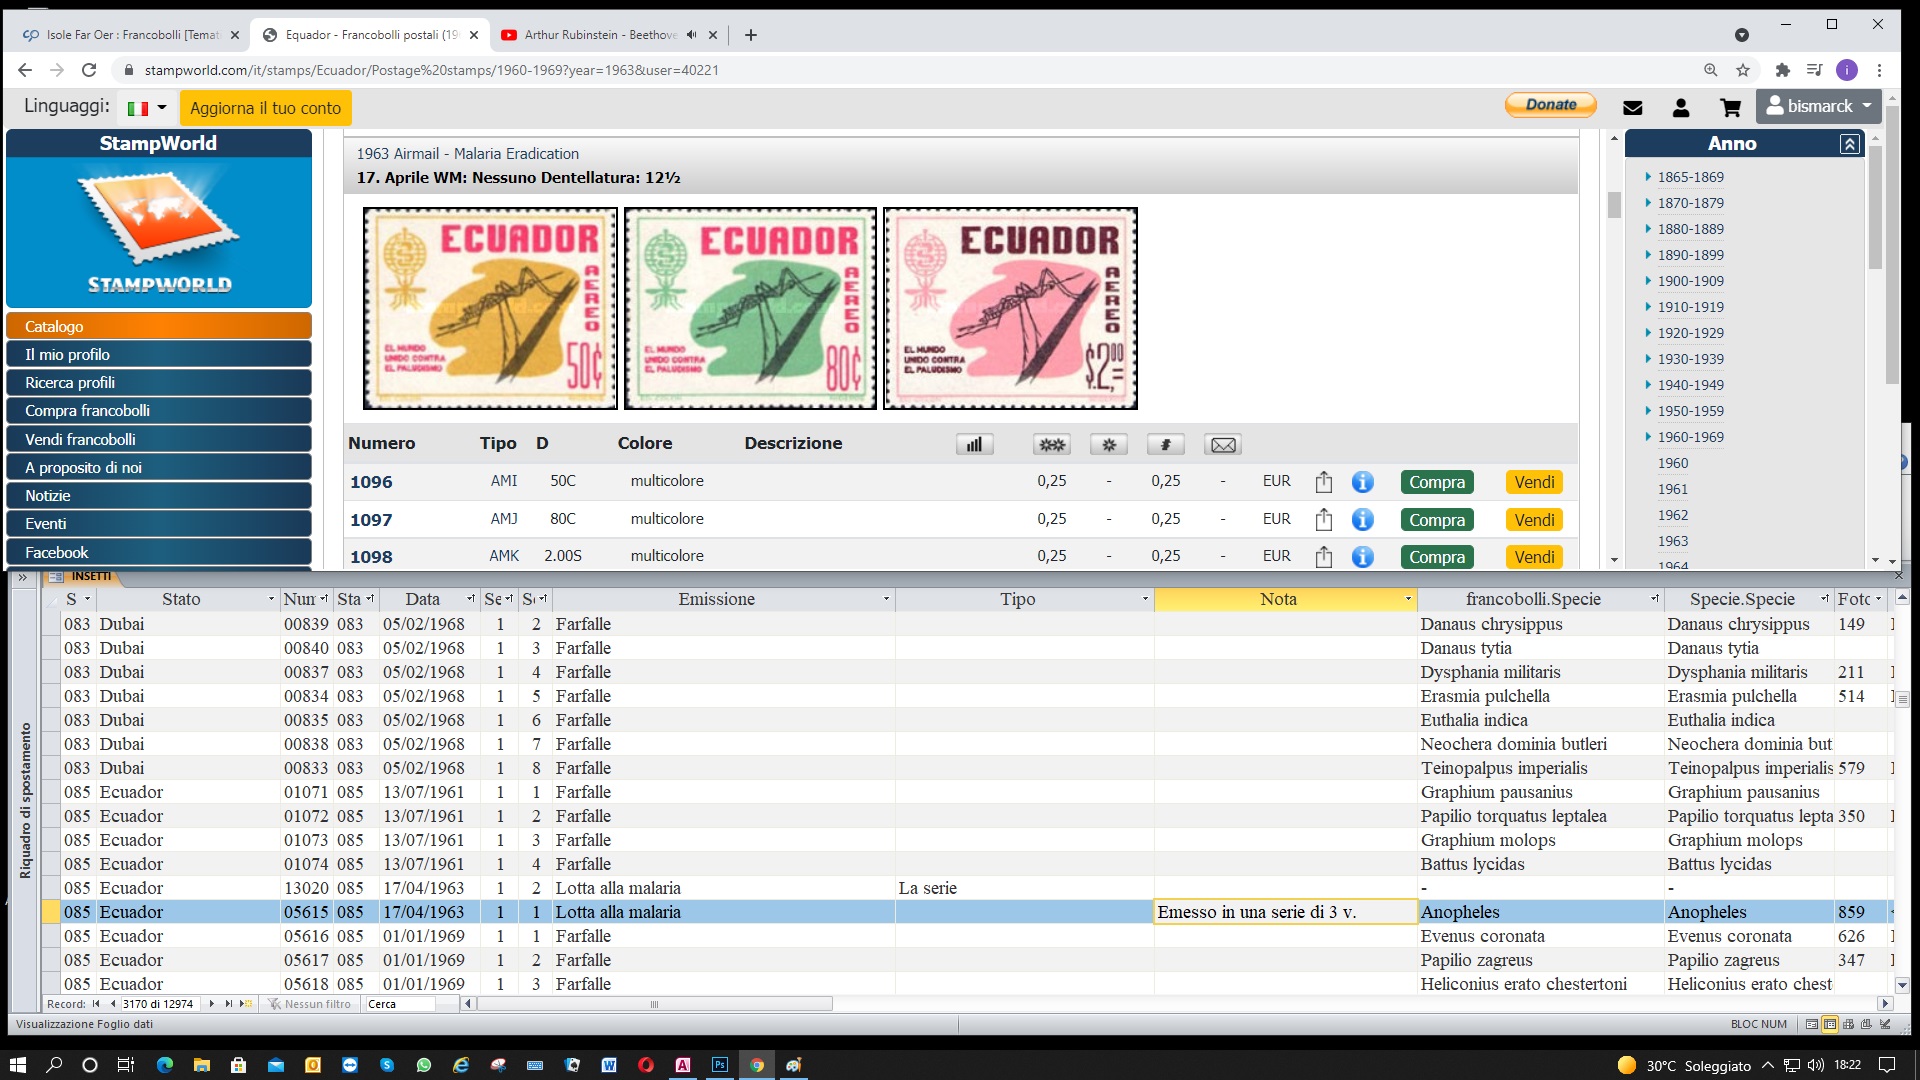This screenshot has width=1920, height=1080.
Task: Click the Donate button
Action: coord(1550,105)
